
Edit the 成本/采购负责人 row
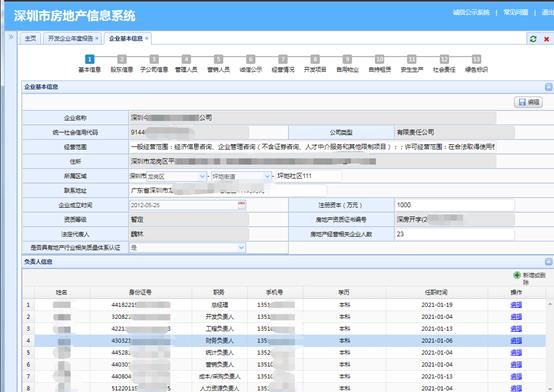pyautogui.click(x=516, y=376)
